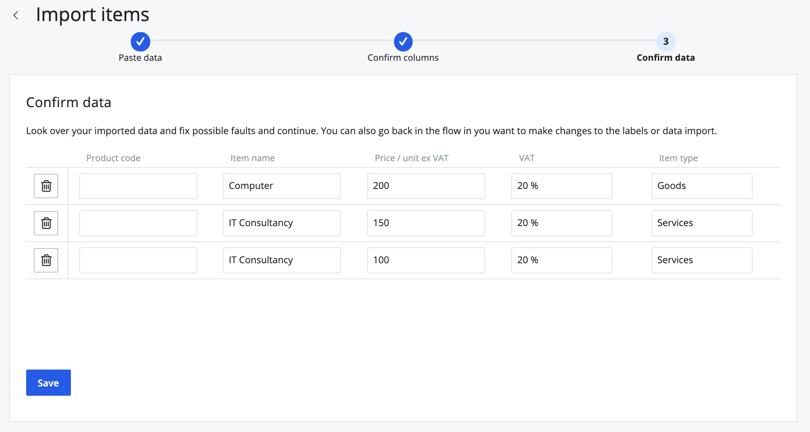Return to the Confirm columns step
Image resolution: width=810 pixels, height=432 pixels.
[x=402, y=41]
